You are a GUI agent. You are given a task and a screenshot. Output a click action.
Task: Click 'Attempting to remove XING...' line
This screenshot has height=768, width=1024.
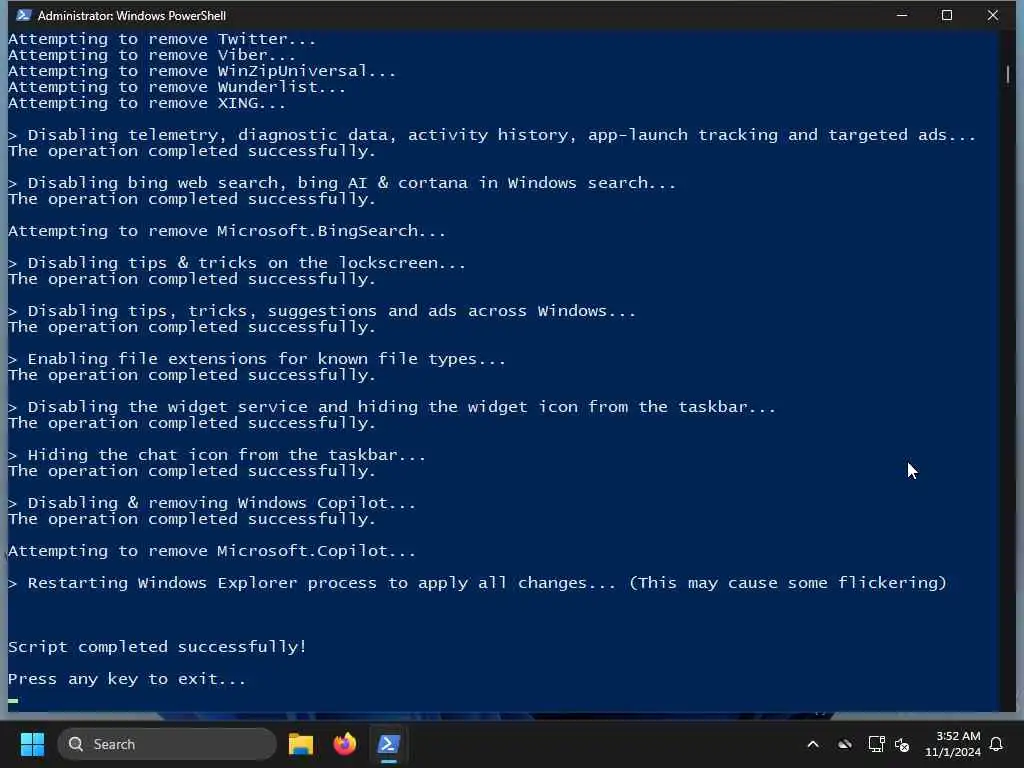[x=147, y=103]
